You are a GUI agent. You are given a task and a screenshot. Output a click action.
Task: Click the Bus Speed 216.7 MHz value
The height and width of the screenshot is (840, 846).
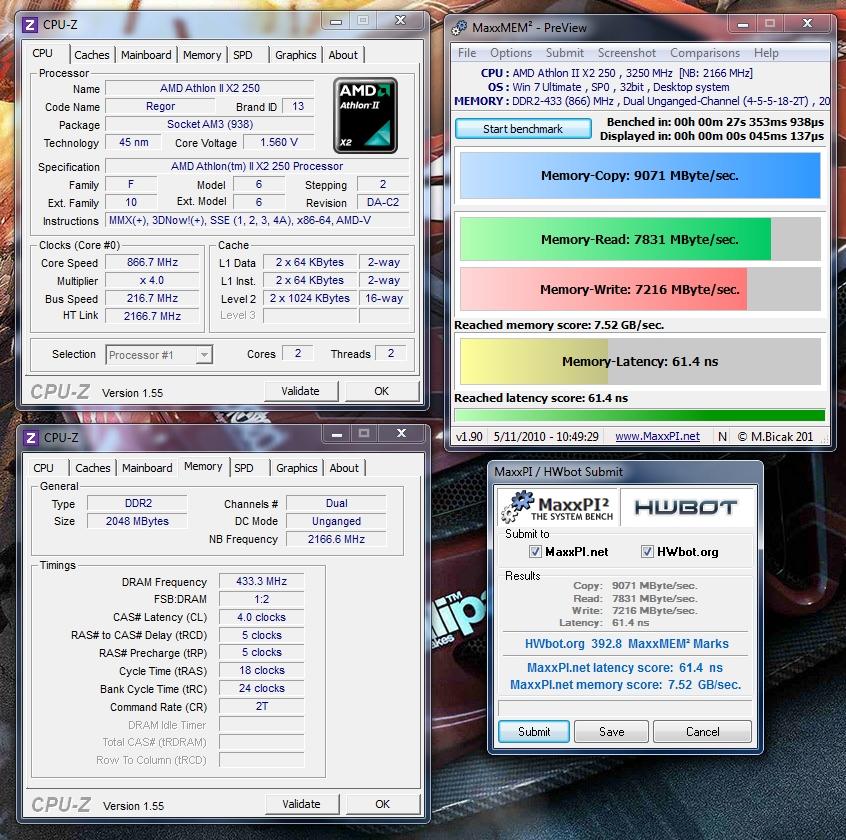tap(152, 298)
